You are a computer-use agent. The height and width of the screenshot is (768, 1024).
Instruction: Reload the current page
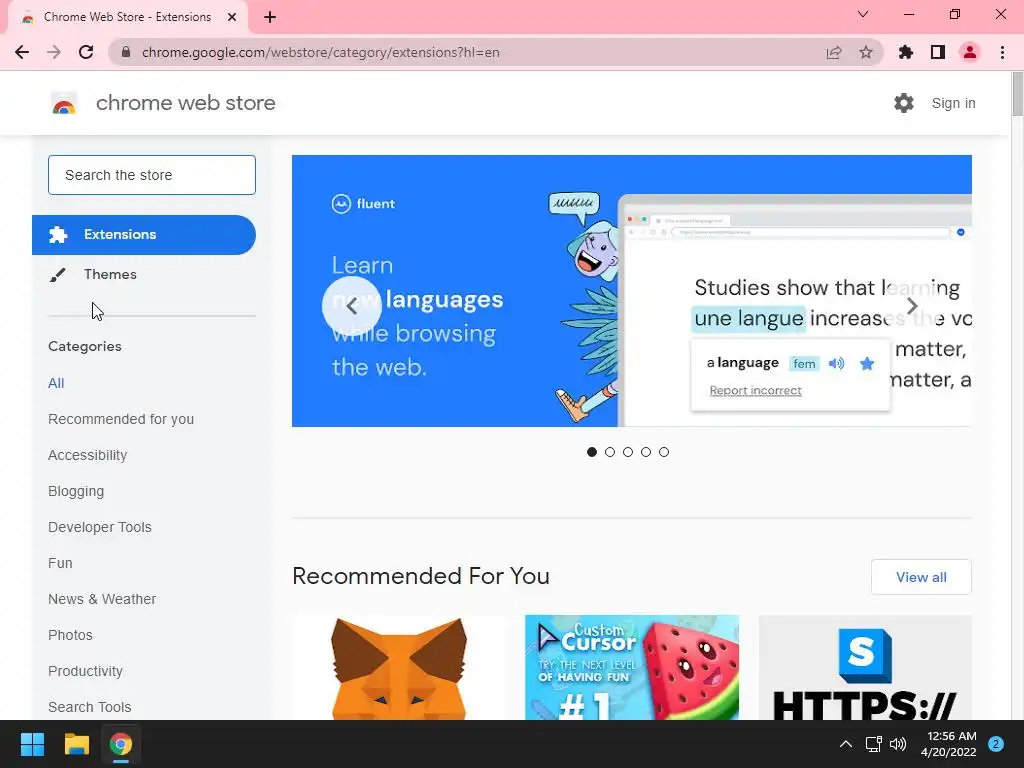pyautogui.click(x=86, y=52)
